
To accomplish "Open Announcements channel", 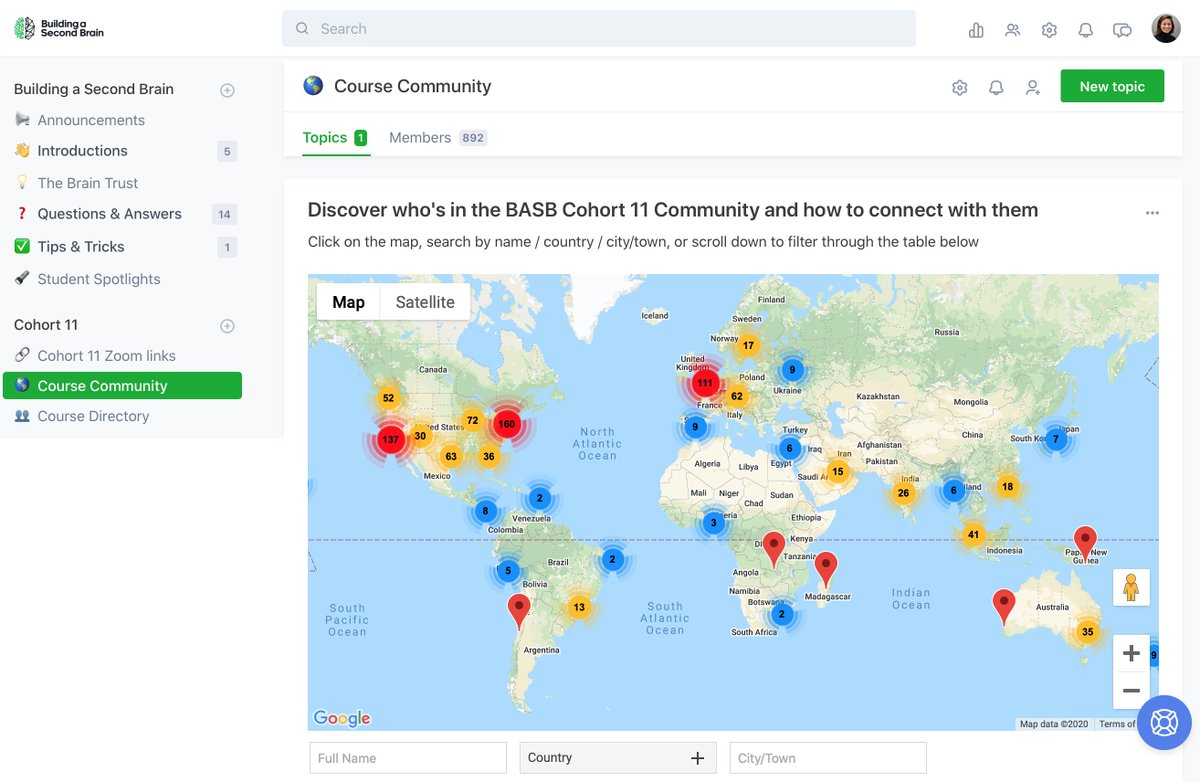I will coord(91,120).
